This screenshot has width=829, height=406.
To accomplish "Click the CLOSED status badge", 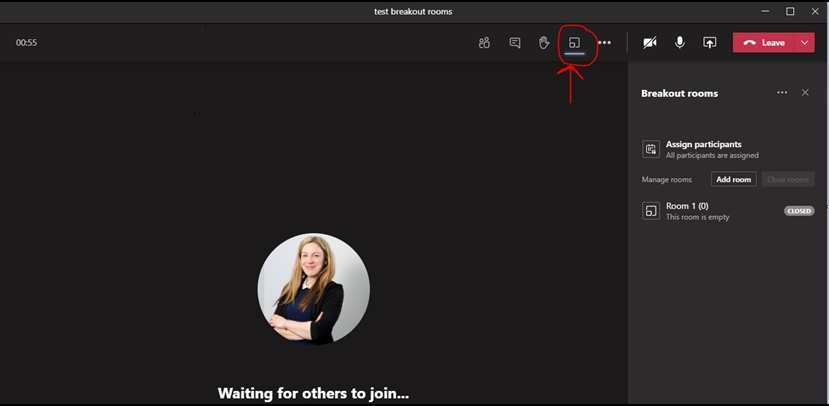I will pos(799,211).
